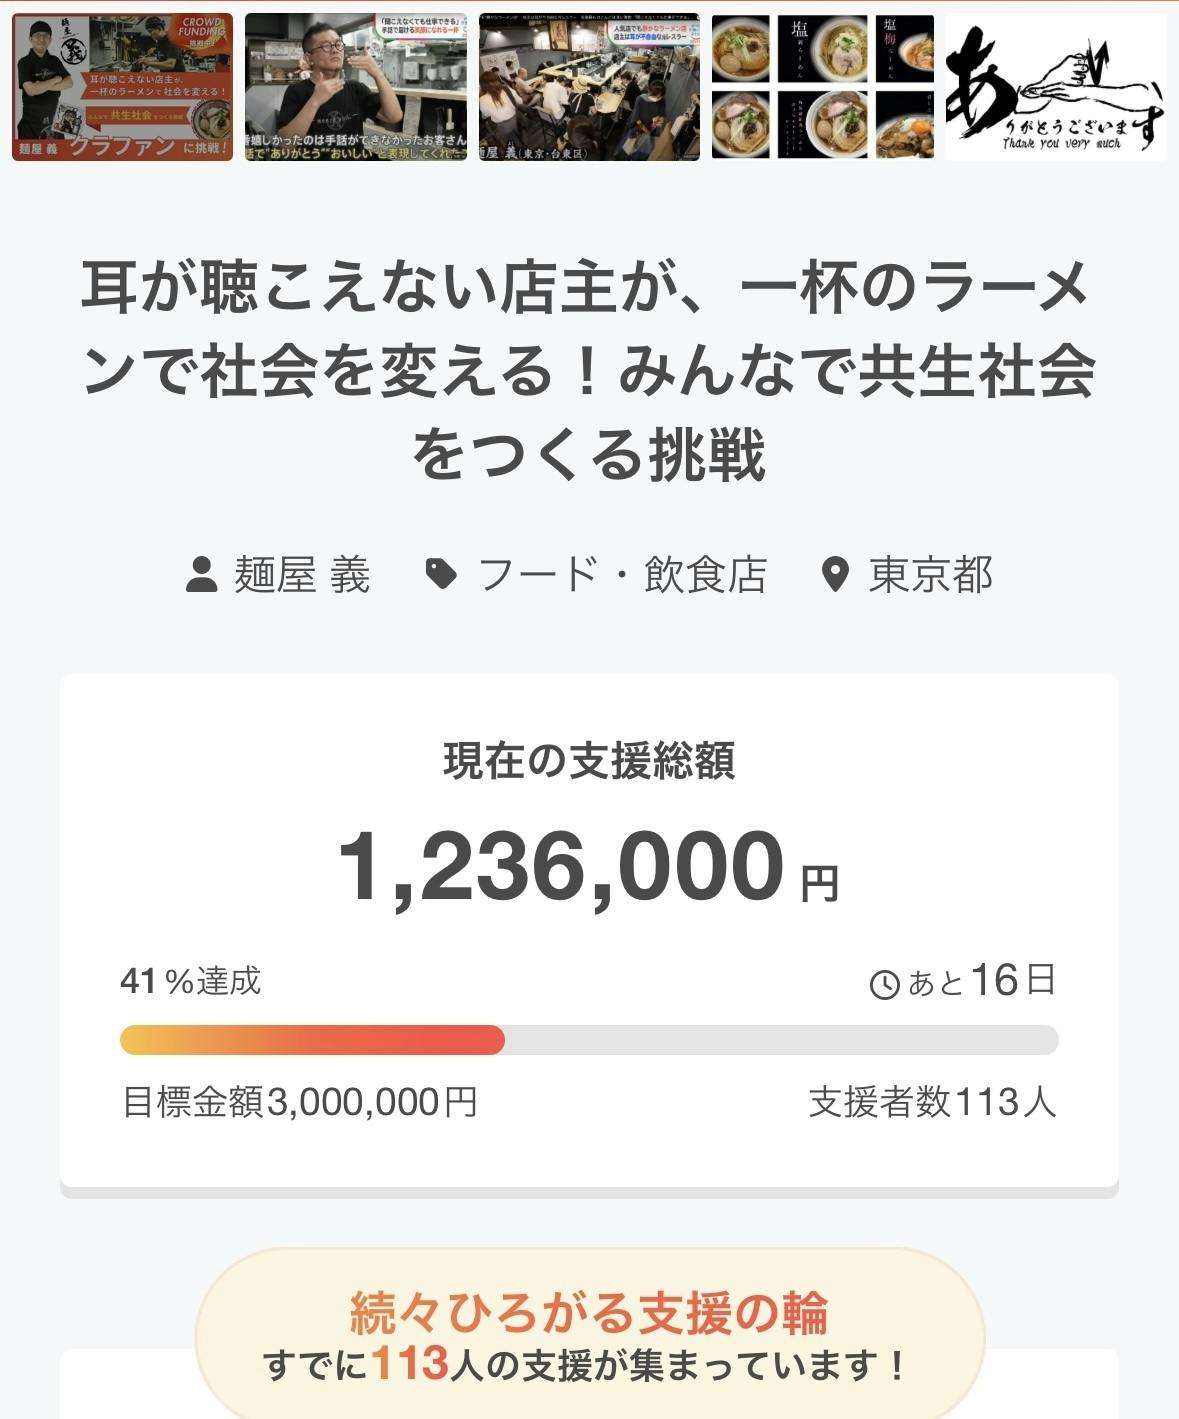This screenshot has width=1179, height=1419.
Task: Click the funding progress bar
Action: pyautogui.click(x=589, y=1040)
